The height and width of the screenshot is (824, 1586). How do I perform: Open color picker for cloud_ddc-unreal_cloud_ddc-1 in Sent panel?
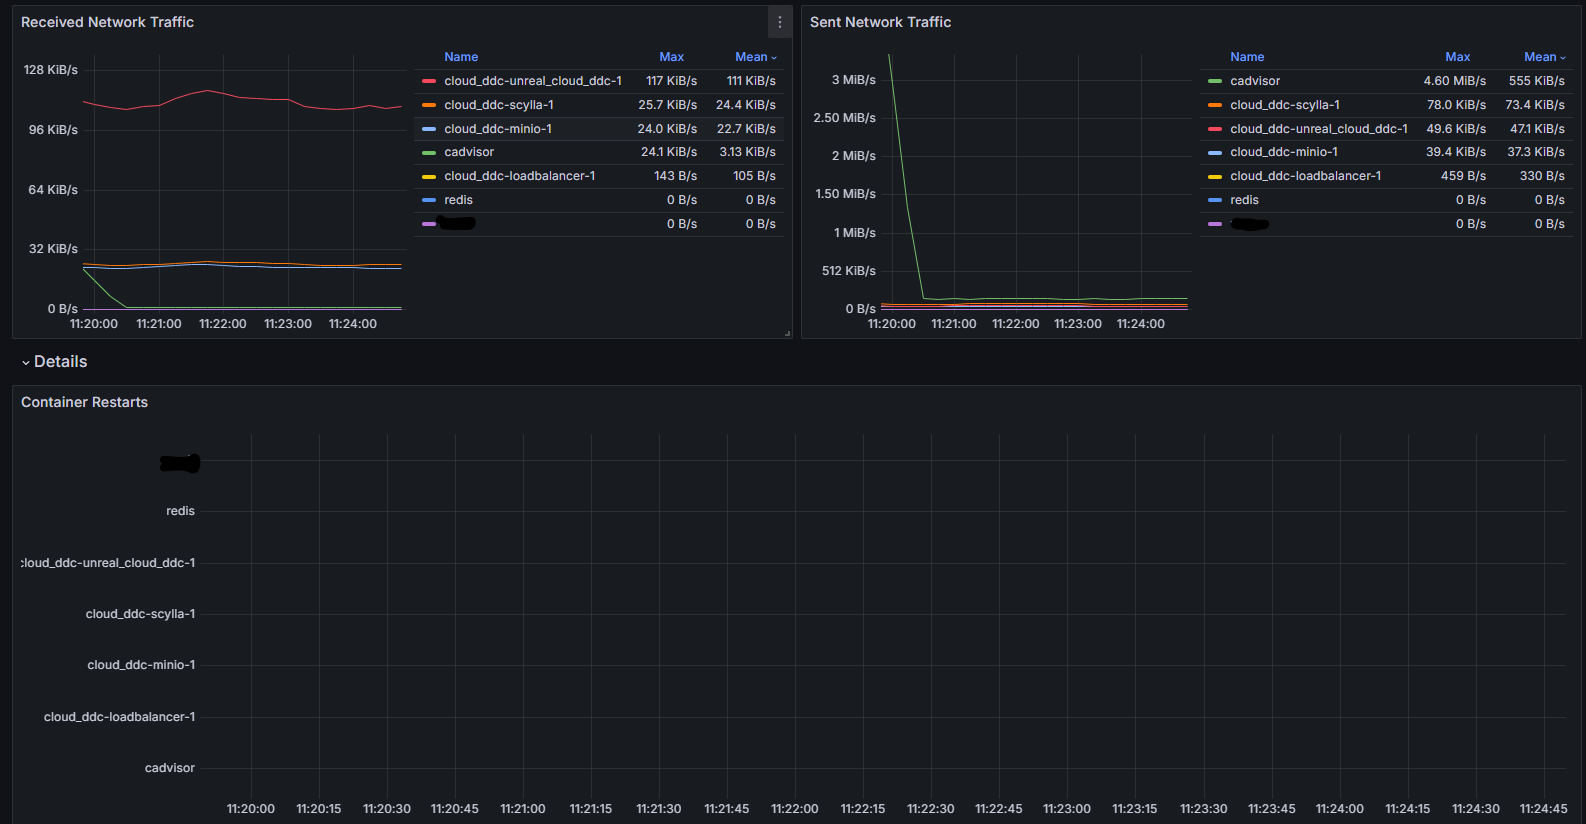1215,129
